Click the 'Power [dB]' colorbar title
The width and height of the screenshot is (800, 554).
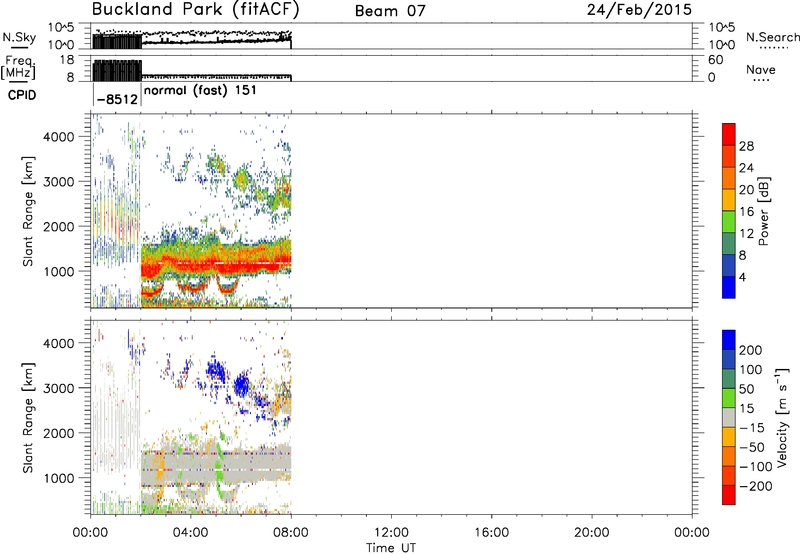763,211
